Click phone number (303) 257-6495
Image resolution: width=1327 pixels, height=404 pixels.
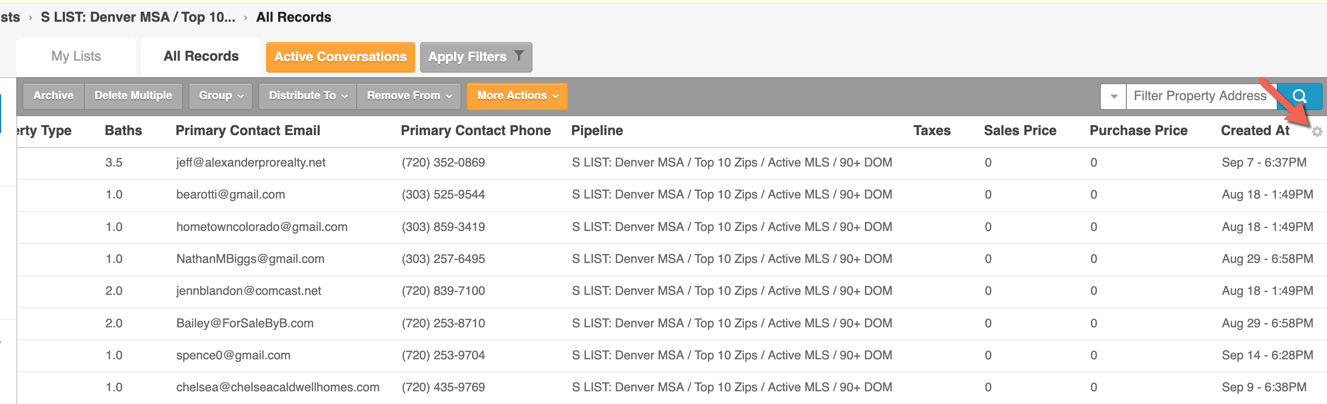point(443,259)
